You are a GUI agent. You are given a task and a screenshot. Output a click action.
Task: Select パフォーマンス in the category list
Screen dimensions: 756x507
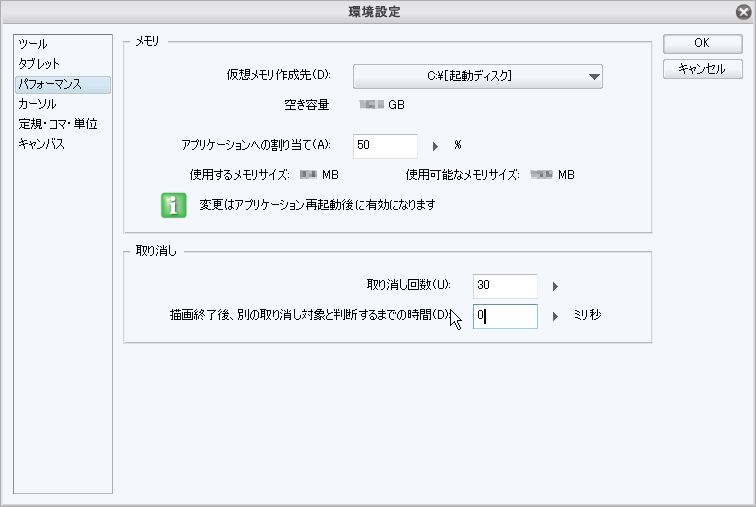63,84
